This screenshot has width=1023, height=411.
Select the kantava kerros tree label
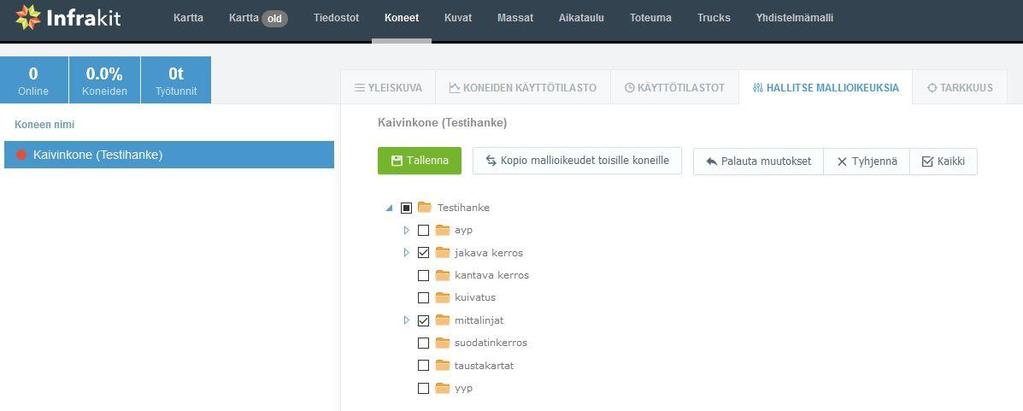click(491, 275)
